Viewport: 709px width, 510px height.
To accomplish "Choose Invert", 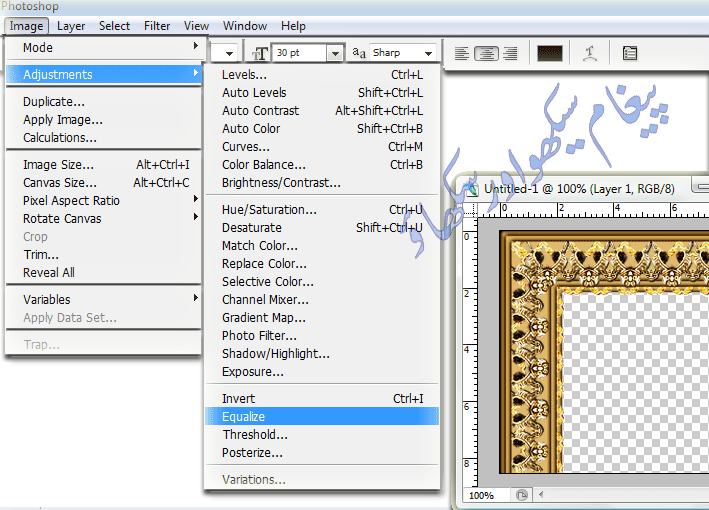I will point(322,399).
